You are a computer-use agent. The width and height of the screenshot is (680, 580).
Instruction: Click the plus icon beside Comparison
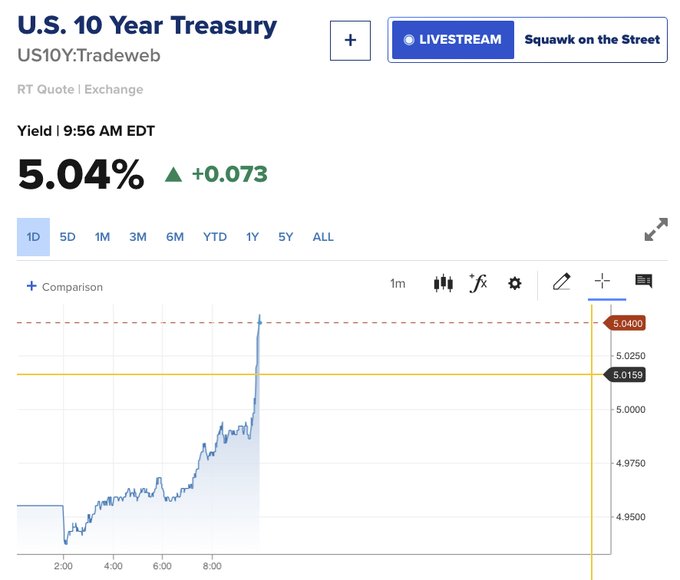click(x=32, y=286)
